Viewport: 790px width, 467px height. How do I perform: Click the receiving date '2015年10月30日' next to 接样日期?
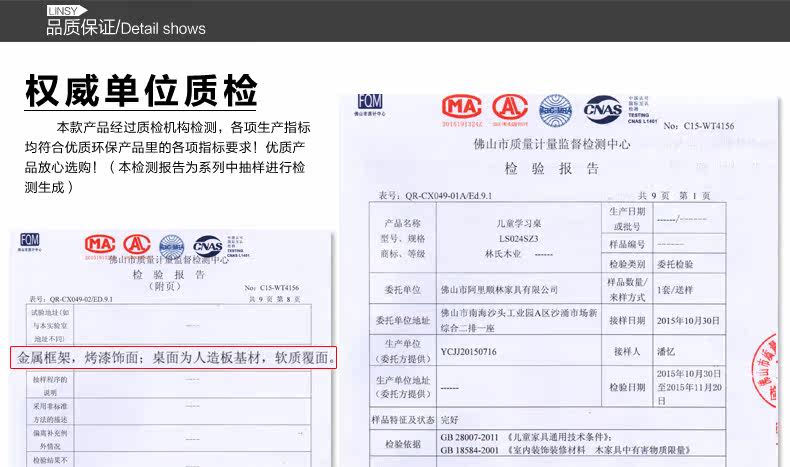coord(688,321)
